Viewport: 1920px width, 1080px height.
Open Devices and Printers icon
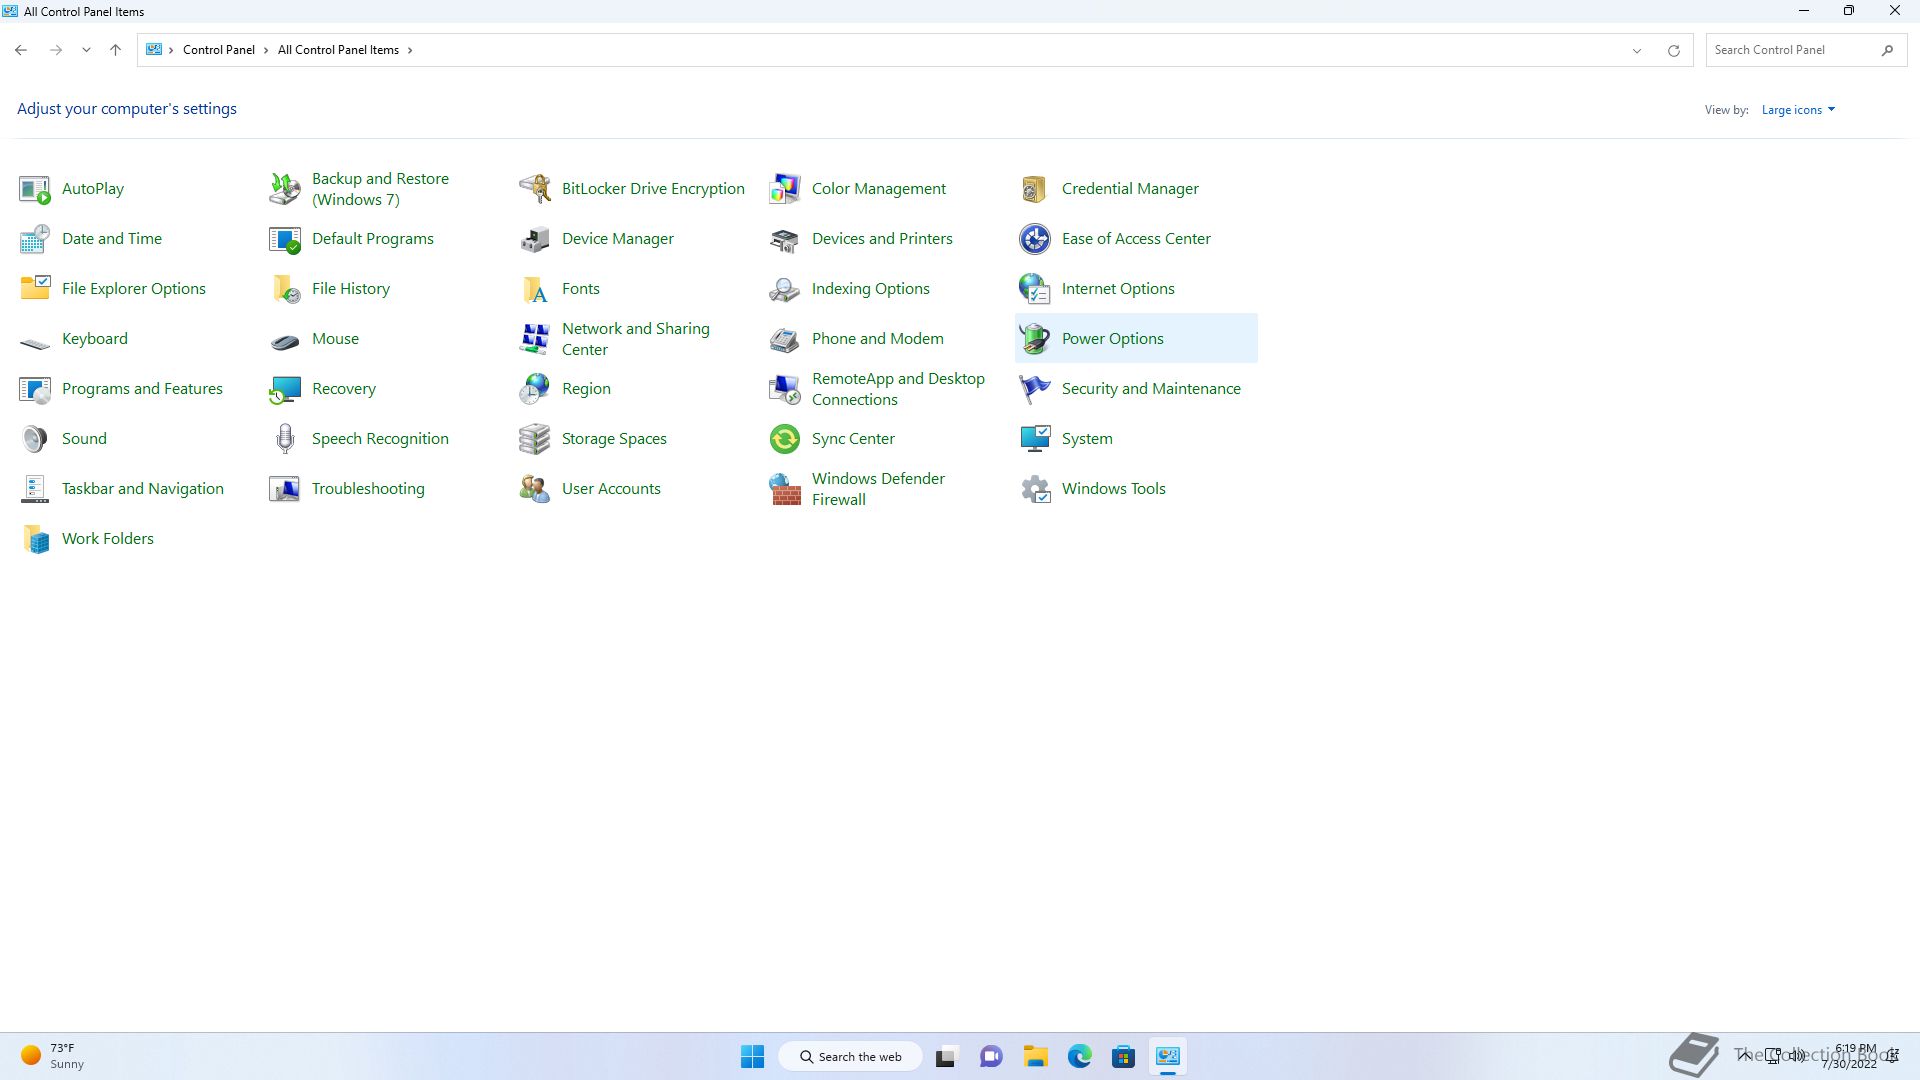785,239
